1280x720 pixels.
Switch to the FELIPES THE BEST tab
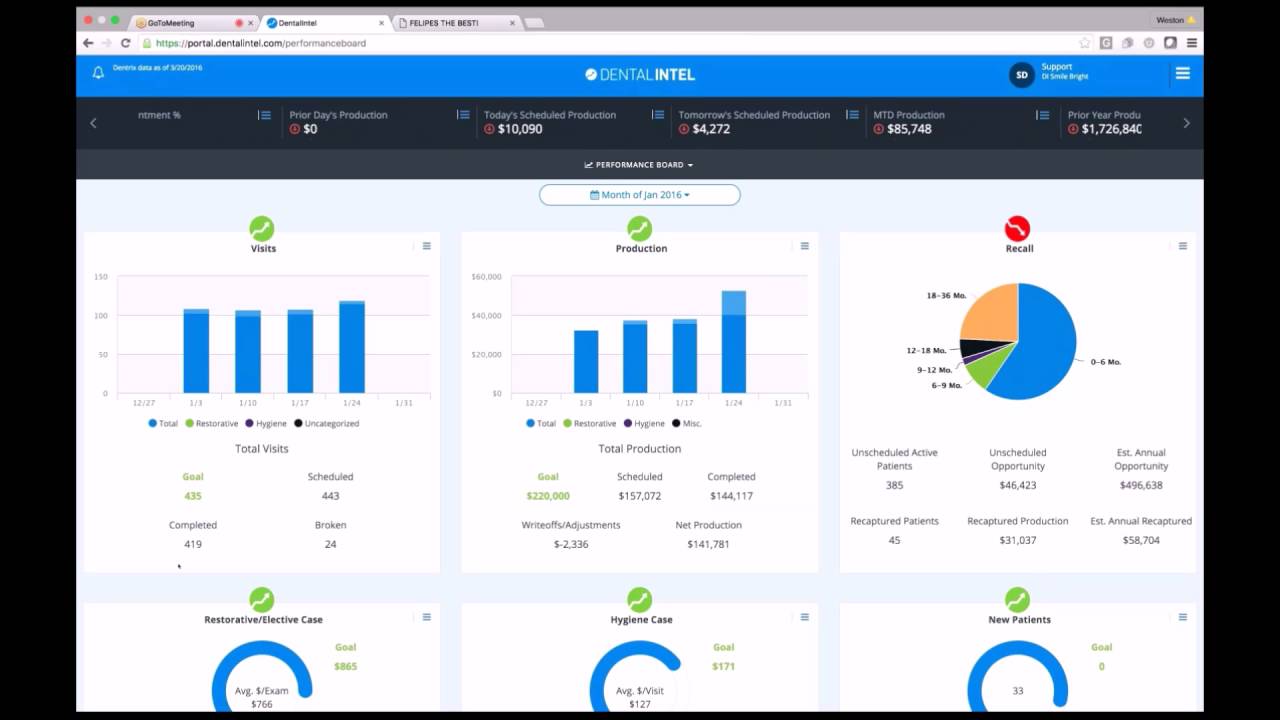[456, 22]
